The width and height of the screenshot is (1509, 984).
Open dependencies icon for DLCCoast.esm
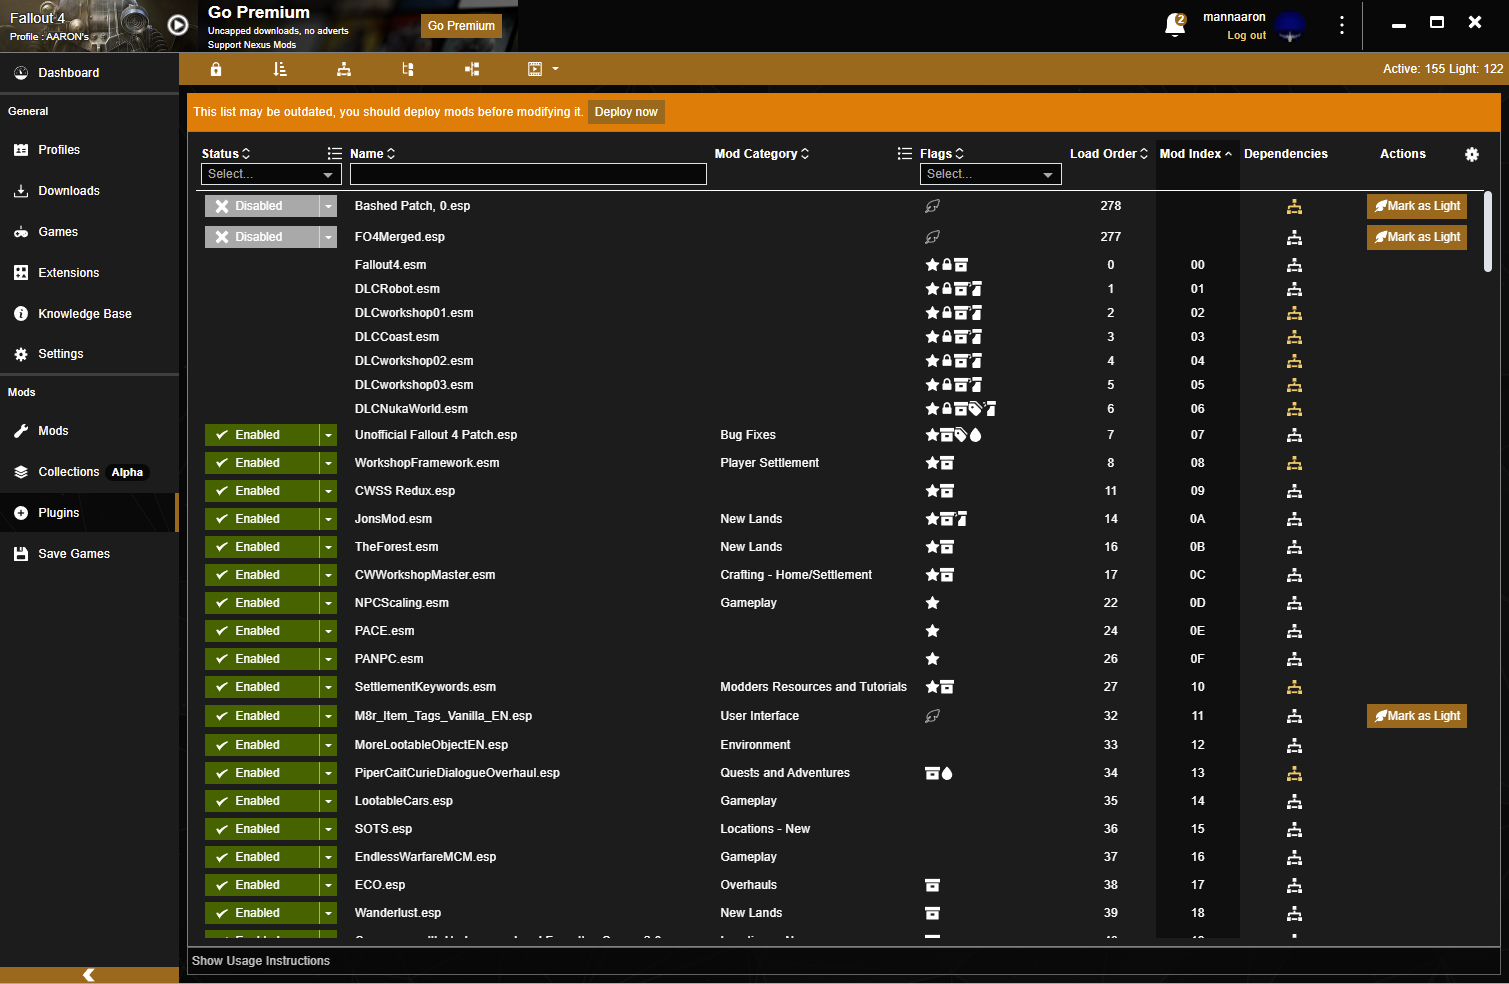(x=1294, y=337)
